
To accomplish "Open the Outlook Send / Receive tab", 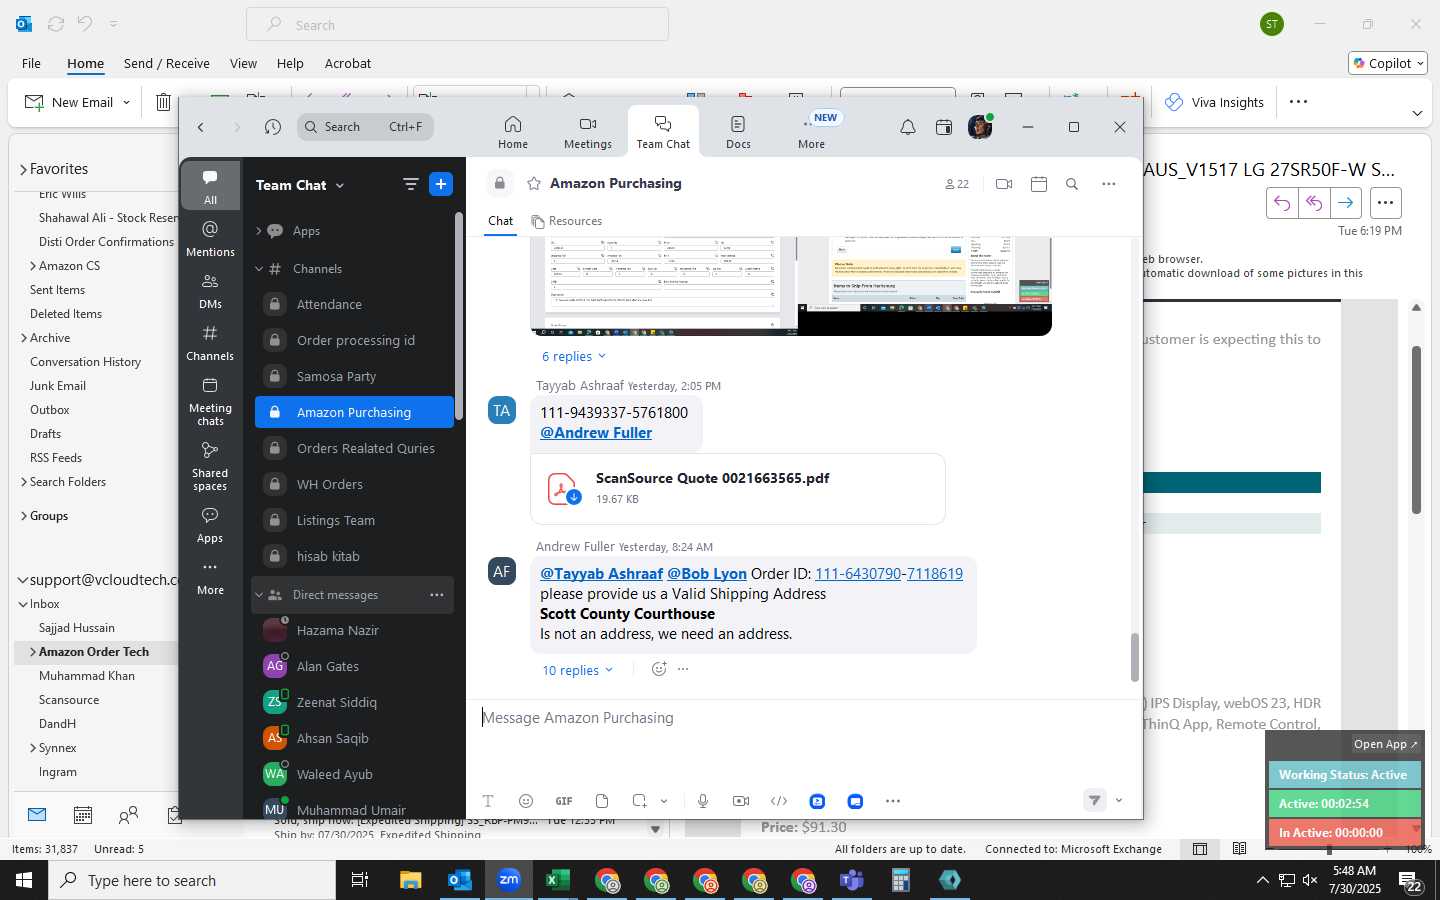I will (167, 63).
